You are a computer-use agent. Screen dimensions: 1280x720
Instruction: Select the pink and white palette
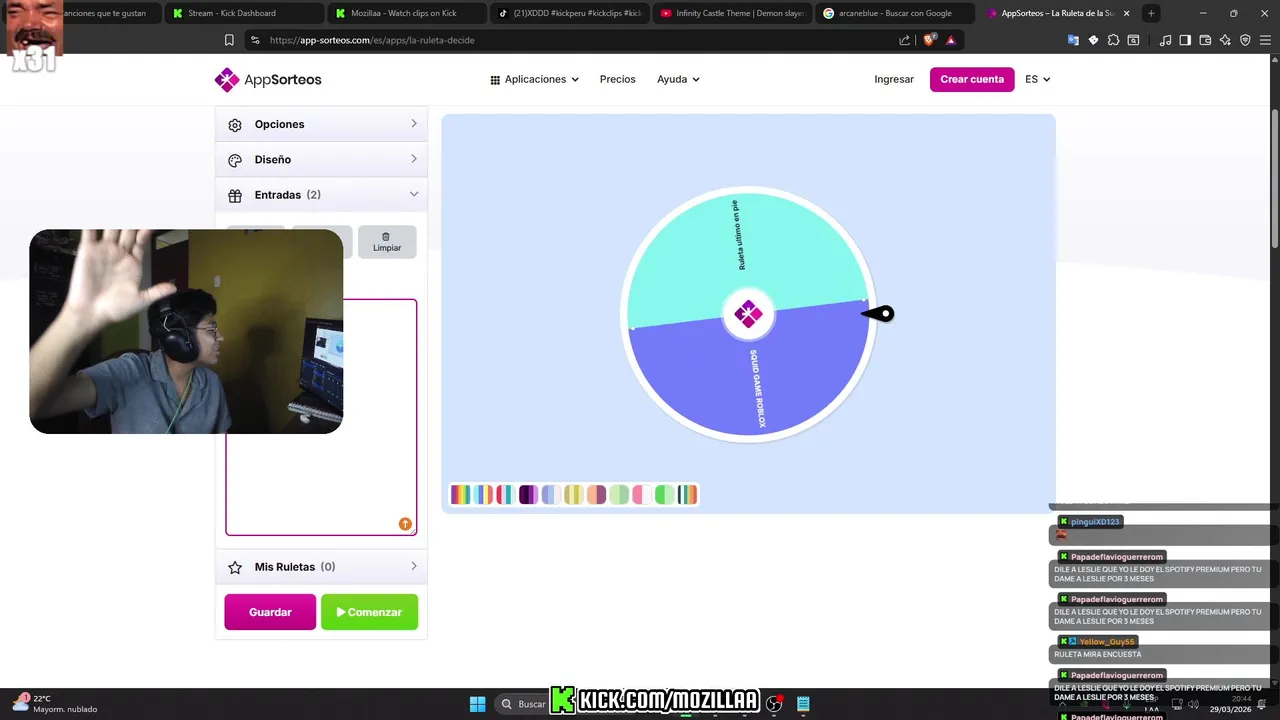tap(642, 494)
